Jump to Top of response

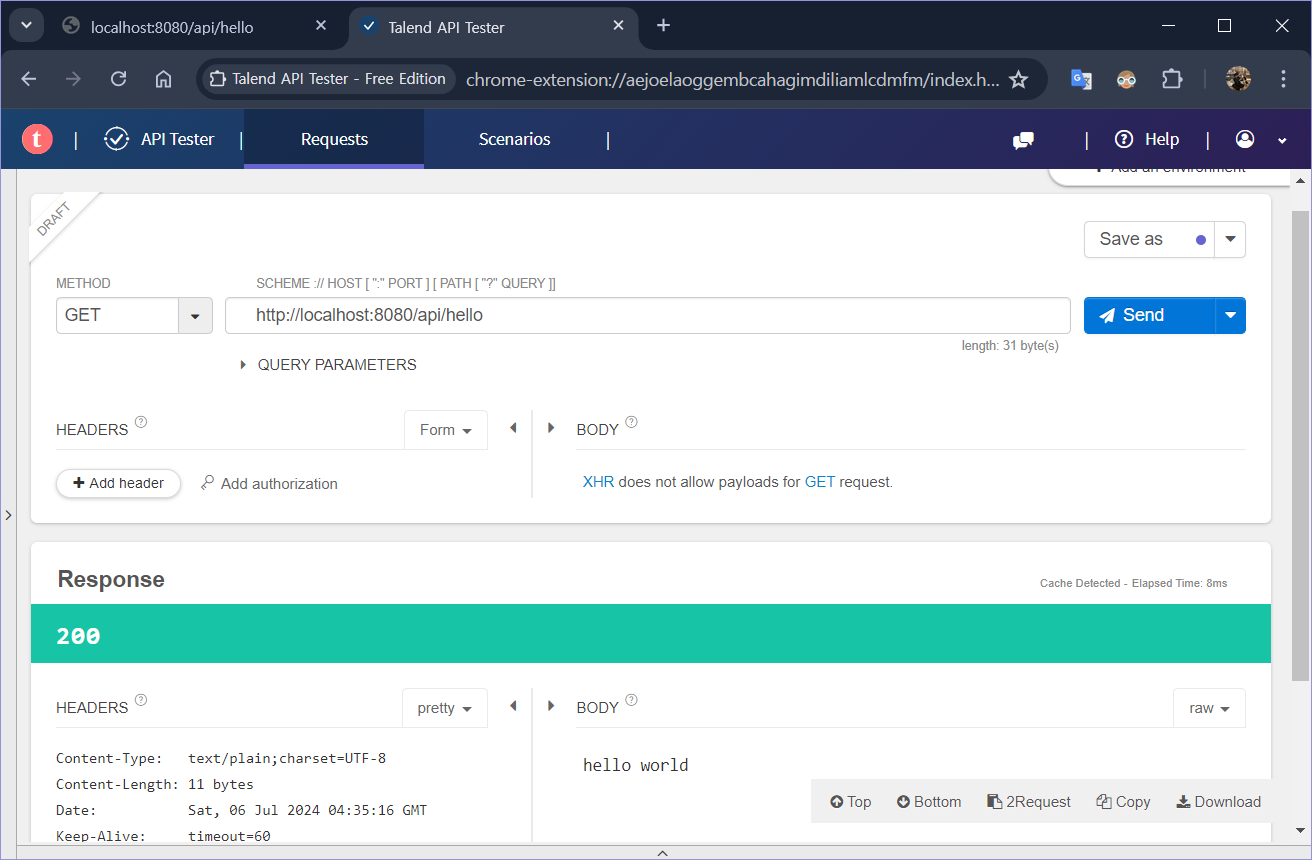coord(850,802)
